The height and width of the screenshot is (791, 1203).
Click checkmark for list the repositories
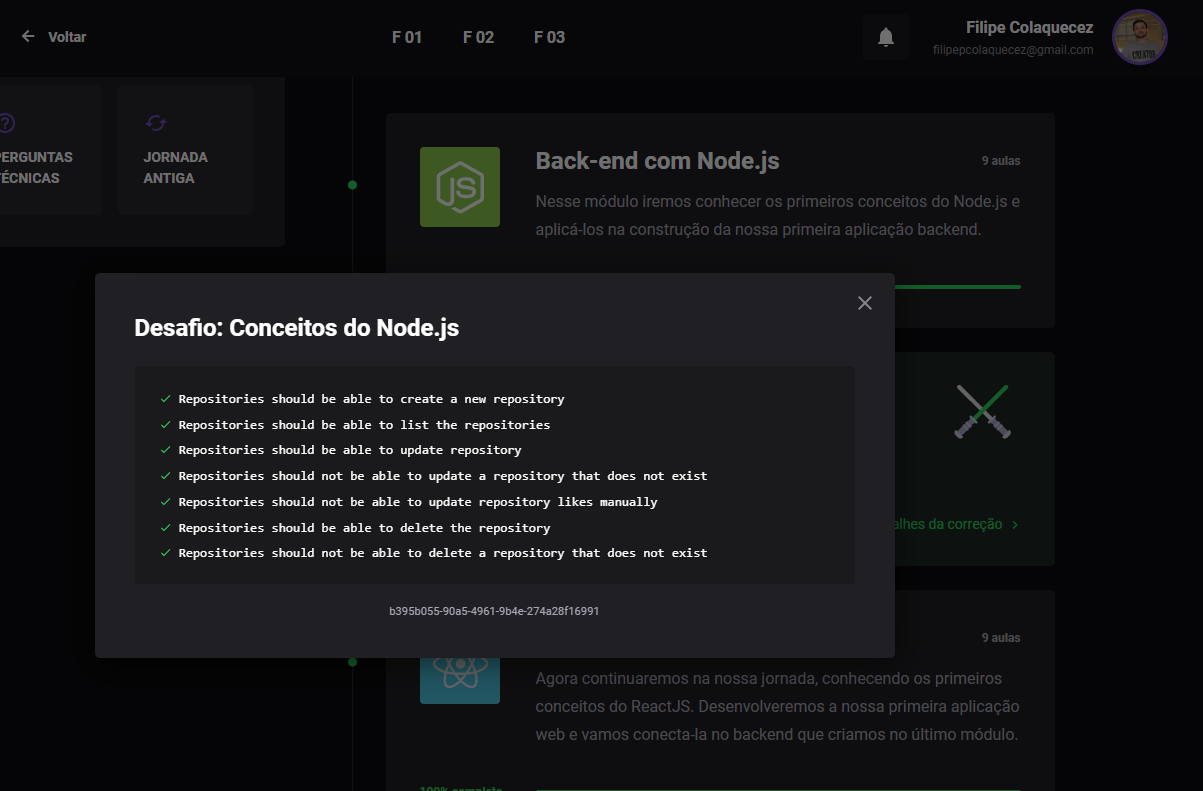(x=166, y=425)
